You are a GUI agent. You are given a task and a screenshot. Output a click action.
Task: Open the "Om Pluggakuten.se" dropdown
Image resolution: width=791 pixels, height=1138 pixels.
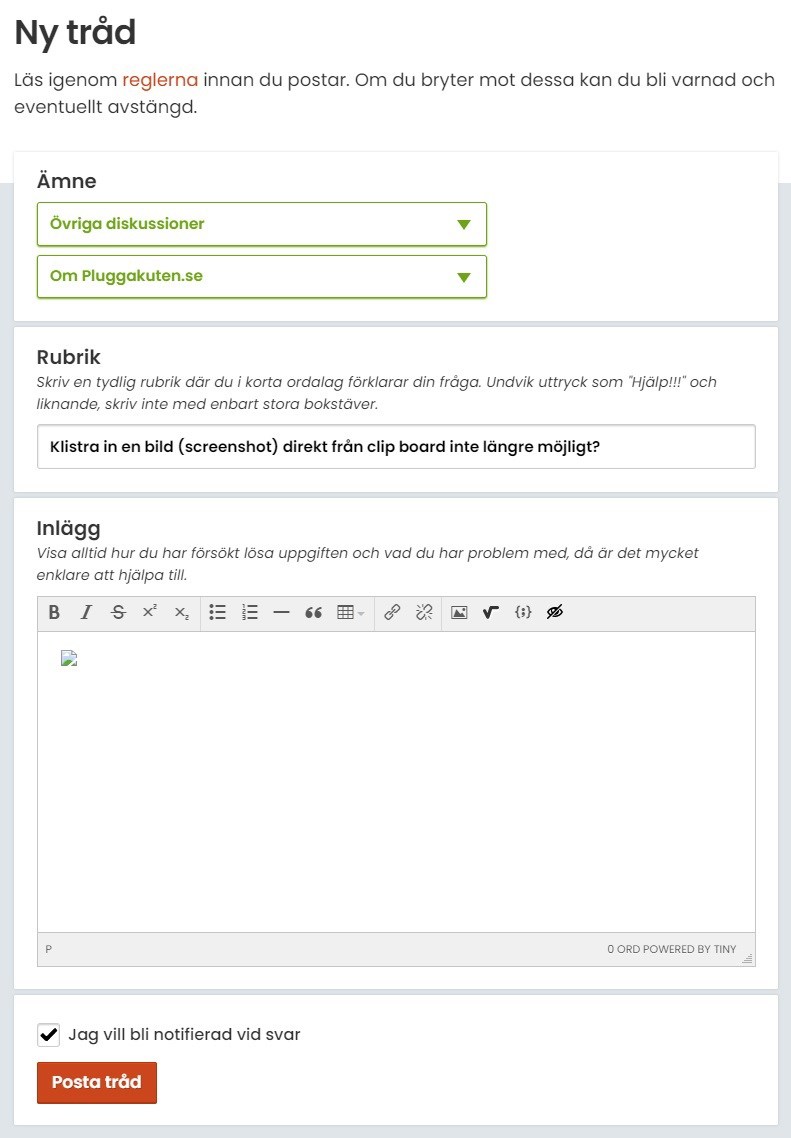tap(262, 276)
